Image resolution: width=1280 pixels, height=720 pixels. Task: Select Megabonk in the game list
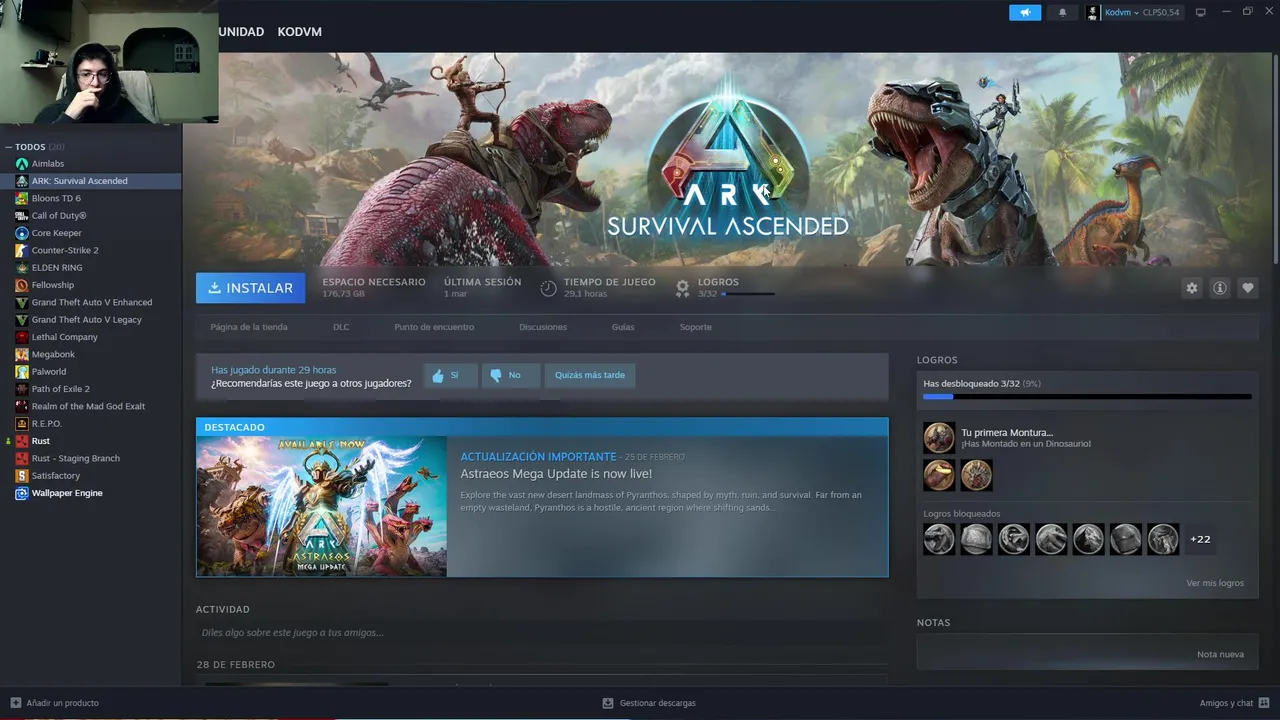pyautogui.click(x=53, y=354)
